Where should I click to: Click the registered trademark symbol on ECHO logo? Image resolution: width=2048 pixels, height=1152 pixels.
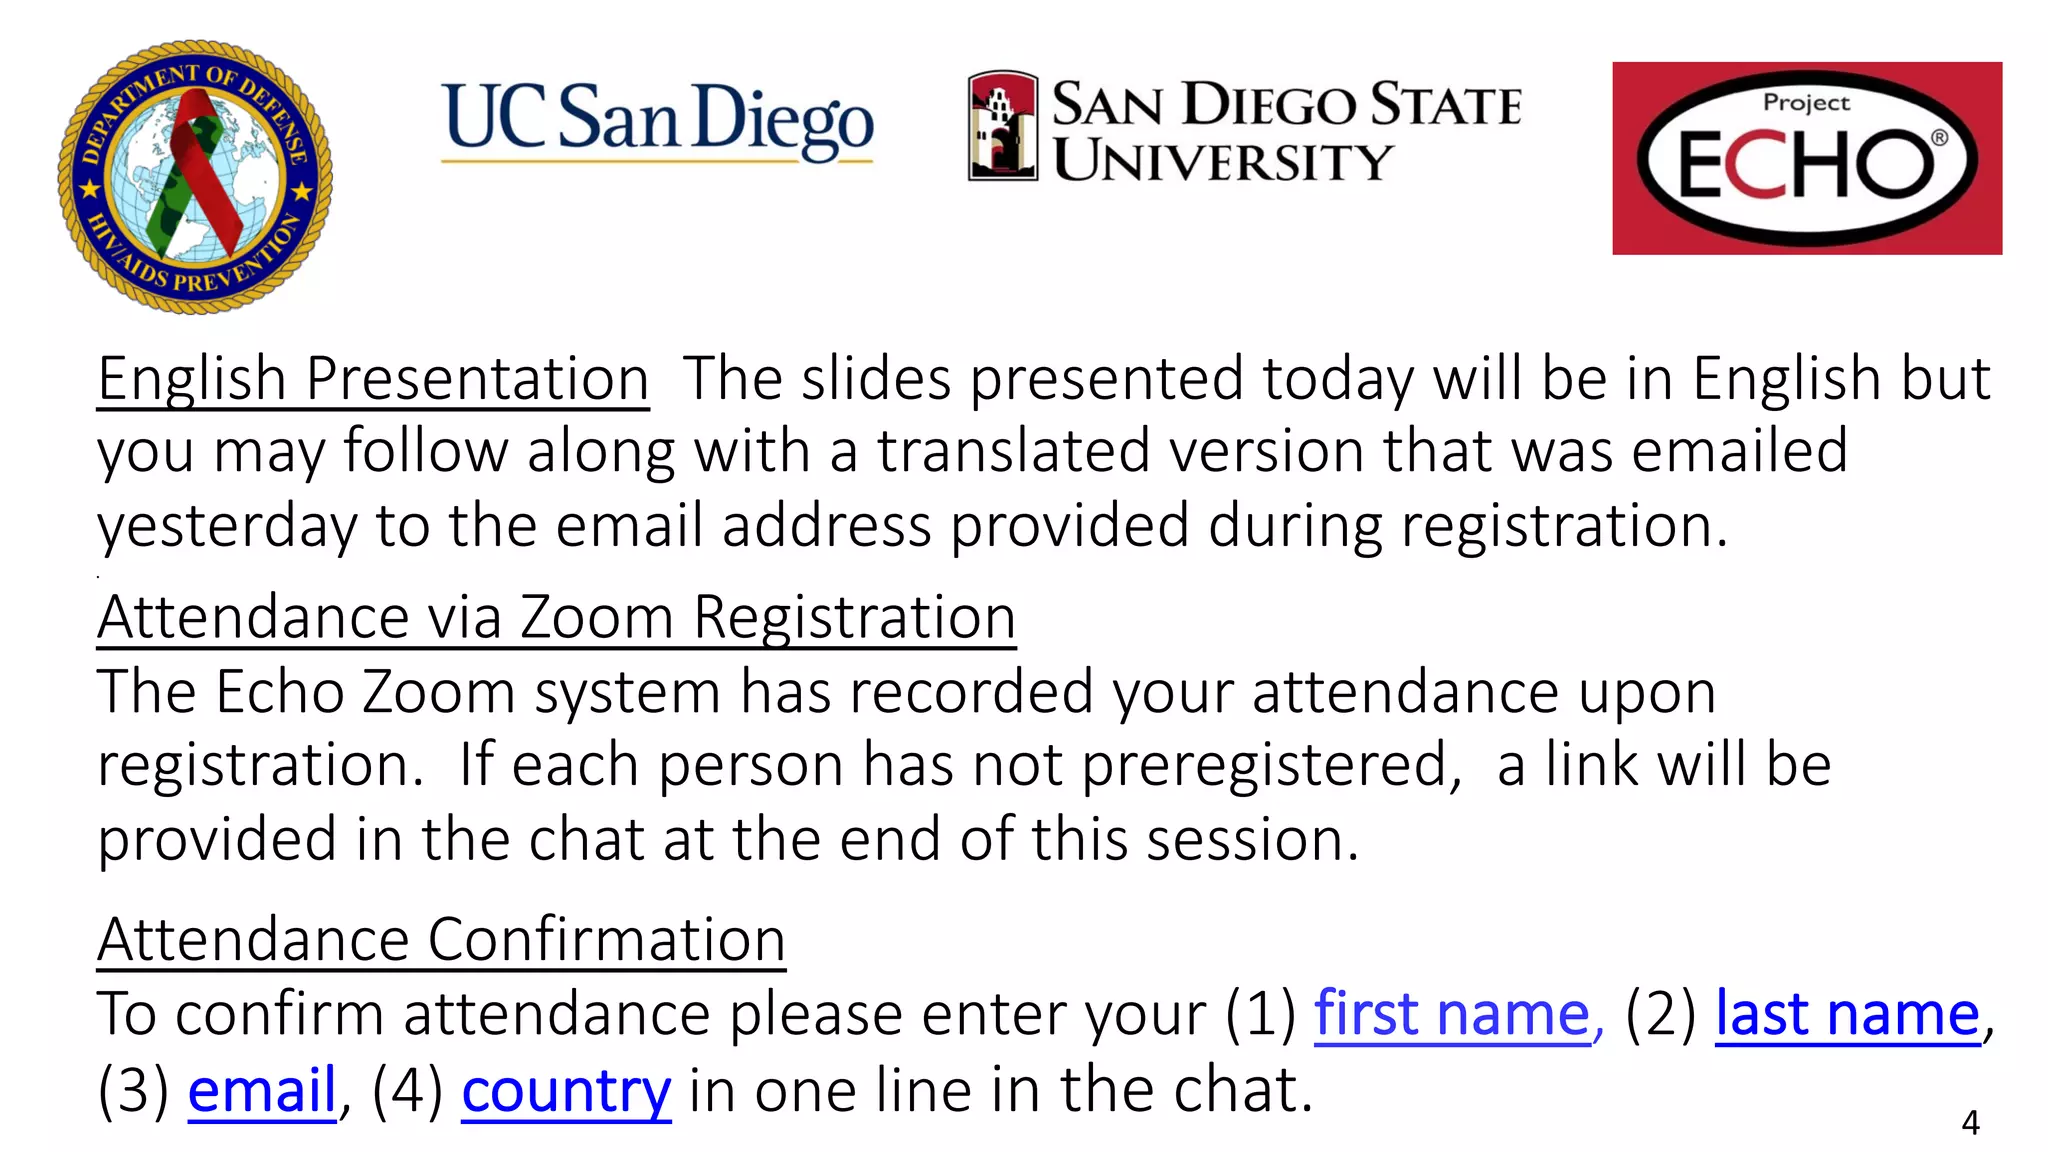[x=1939, y=138]
